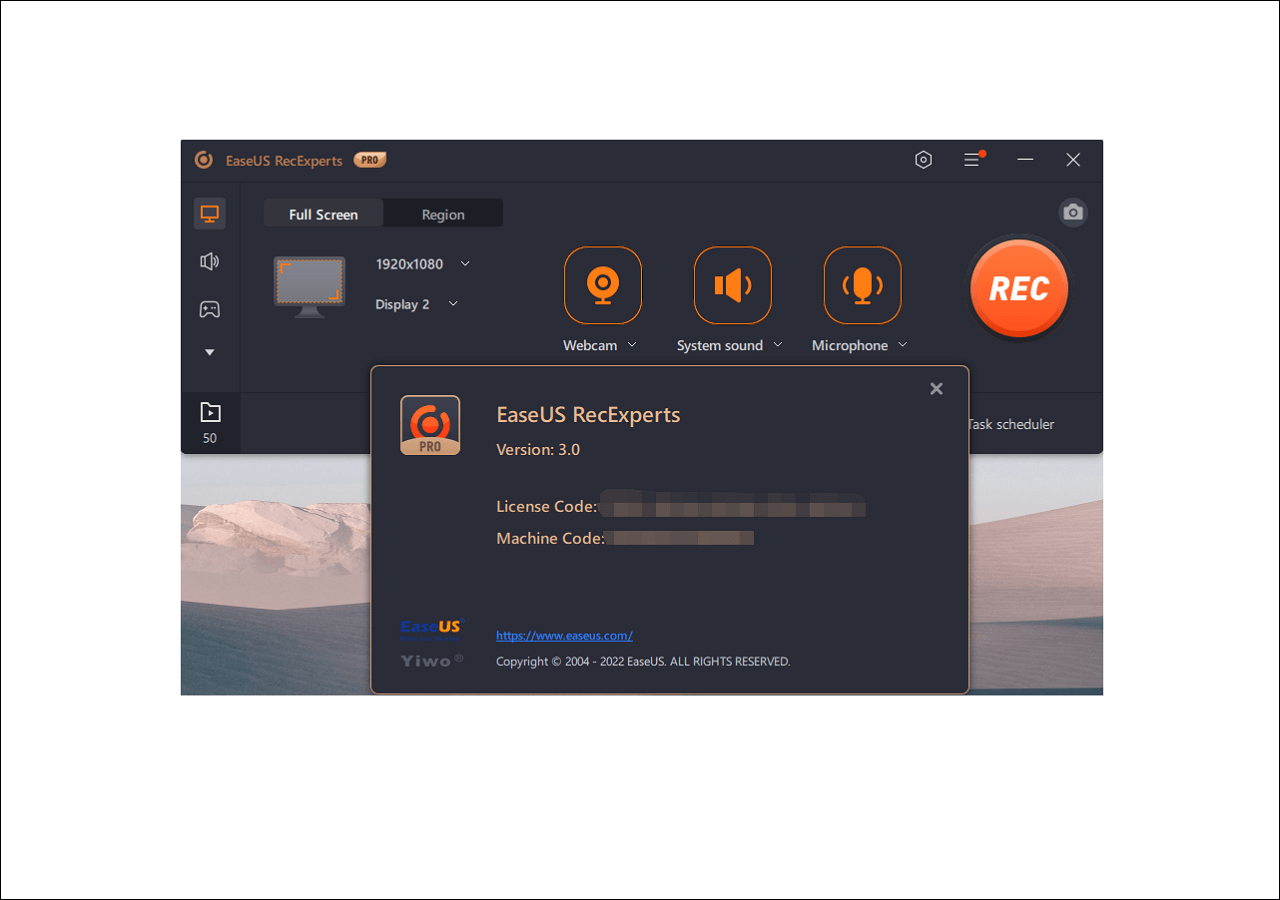Viewport: 1280px width, 900px height.
Task: Take a screenshot with the camera icon
Action: [1073, 212]
